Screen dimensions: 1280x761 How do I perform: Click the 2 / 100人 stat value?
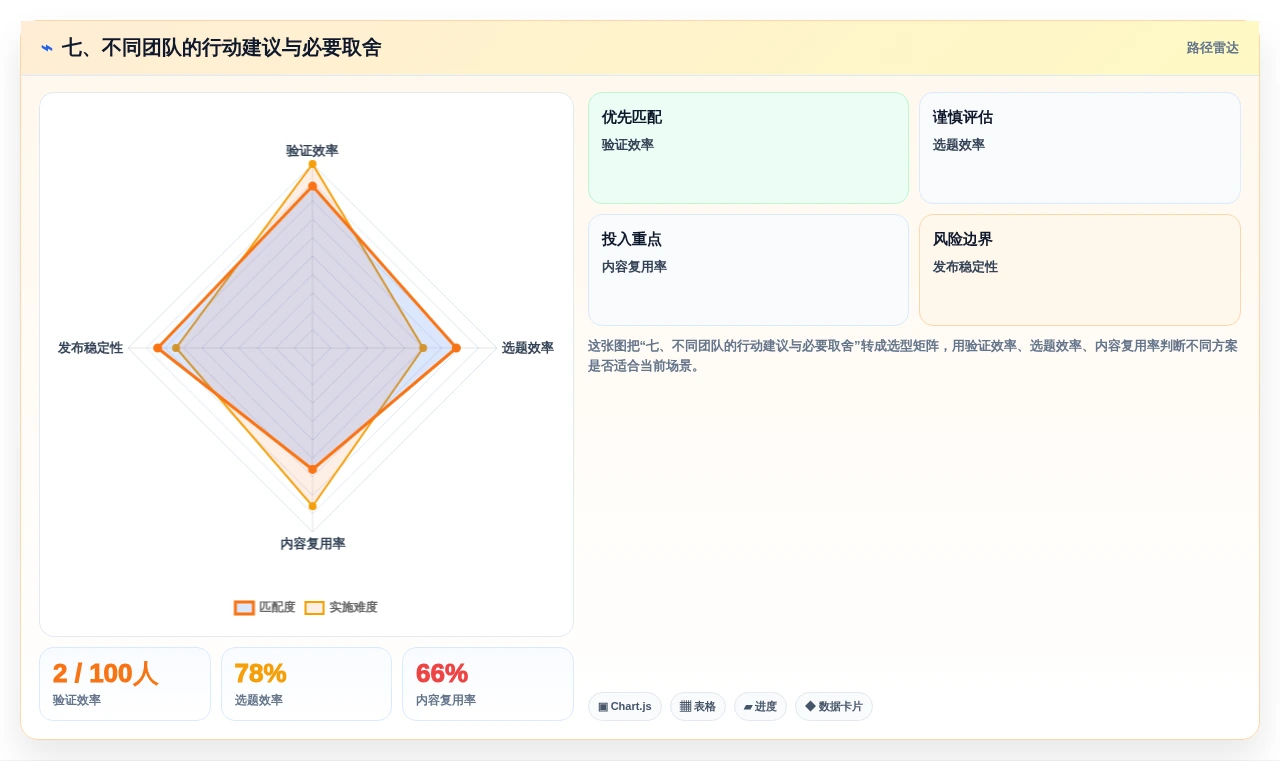(105, 674)
